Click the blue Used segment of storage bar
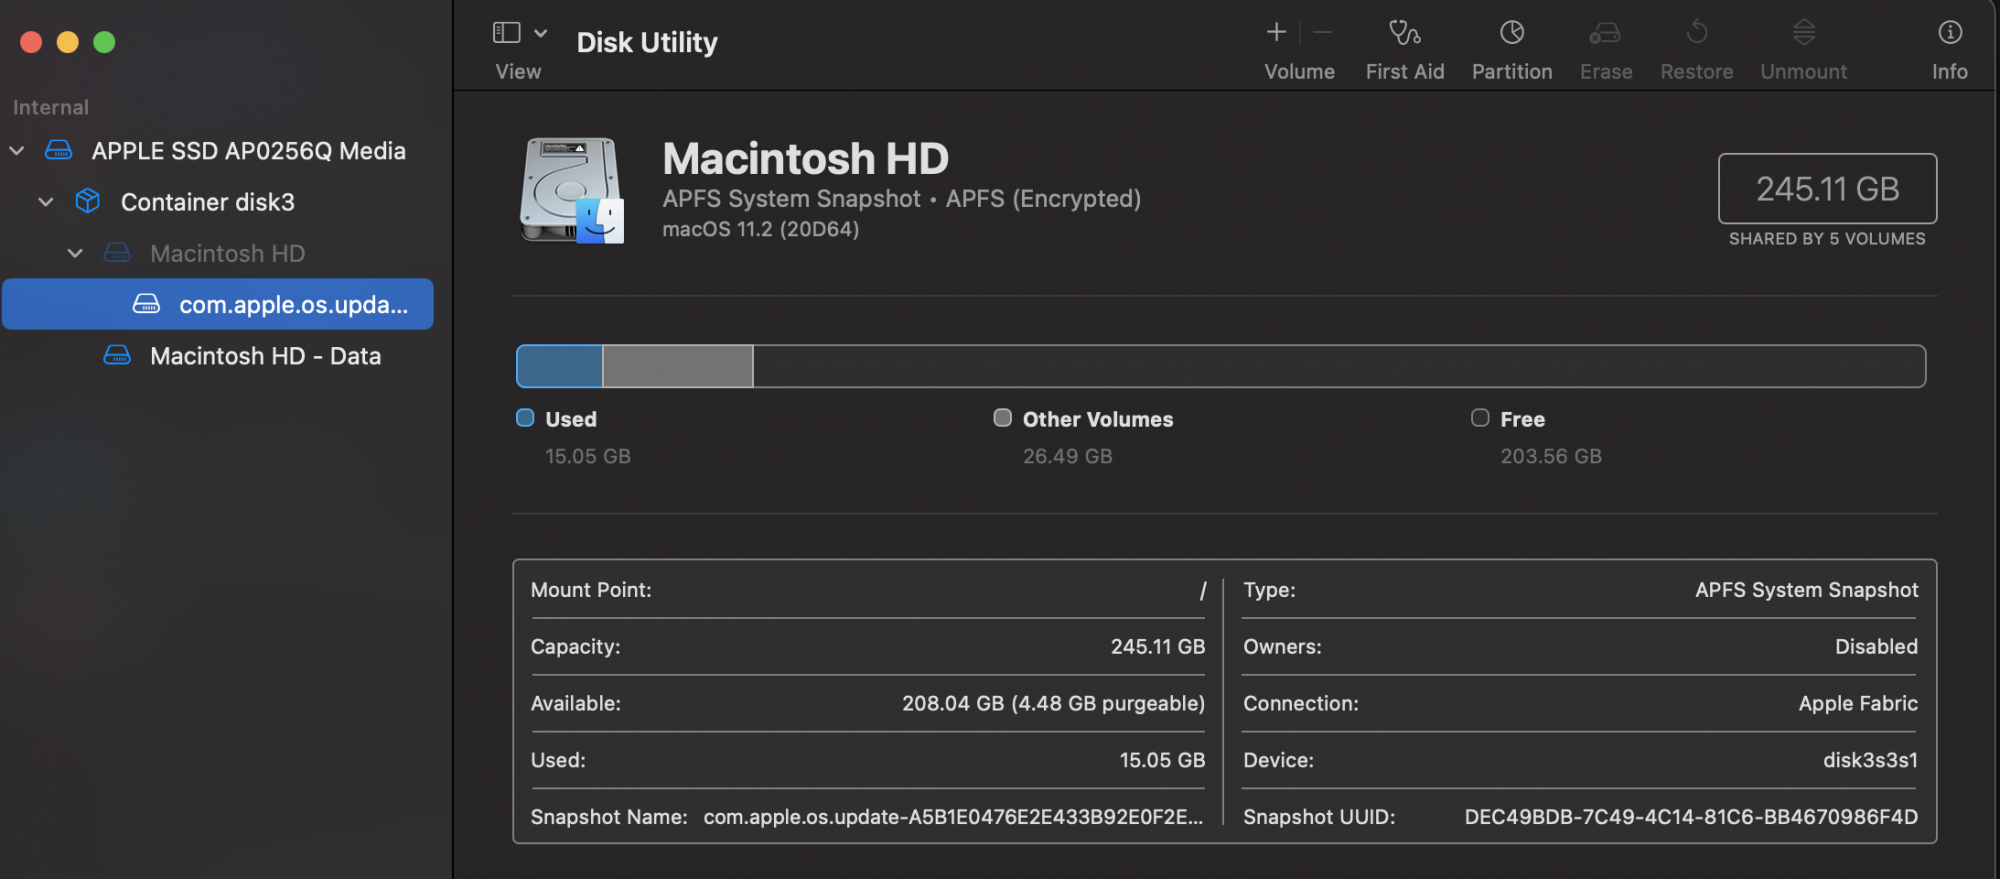Screen dimensions: 2000x879 pyautogui.click(x=559, y=366)
